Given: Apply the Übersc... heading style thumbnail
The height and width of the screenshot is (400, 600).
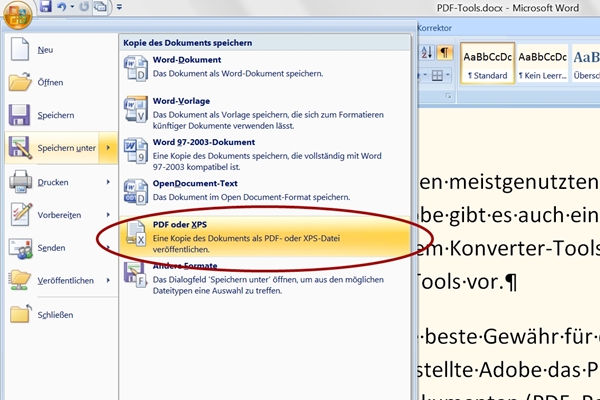Looking at the screenshot, I should (585, 64).
